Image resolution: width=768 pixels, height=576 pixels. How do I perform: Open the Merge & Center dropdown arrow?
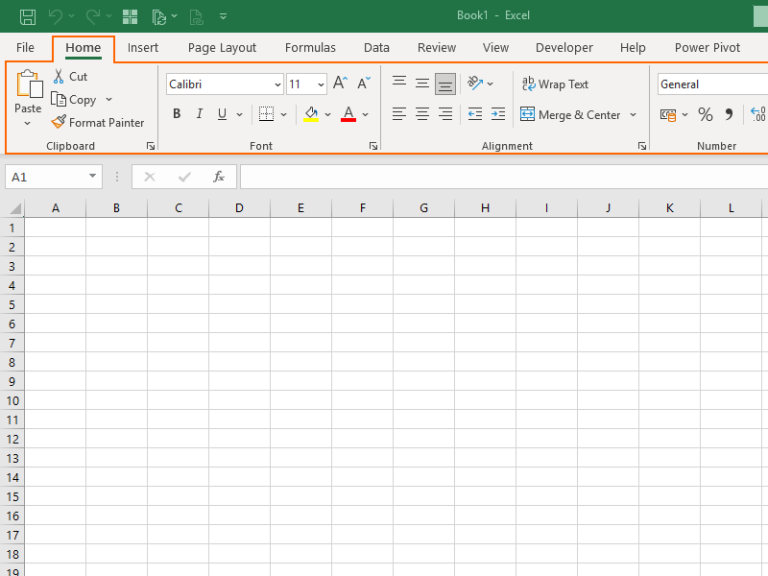(x=633, y=115)
